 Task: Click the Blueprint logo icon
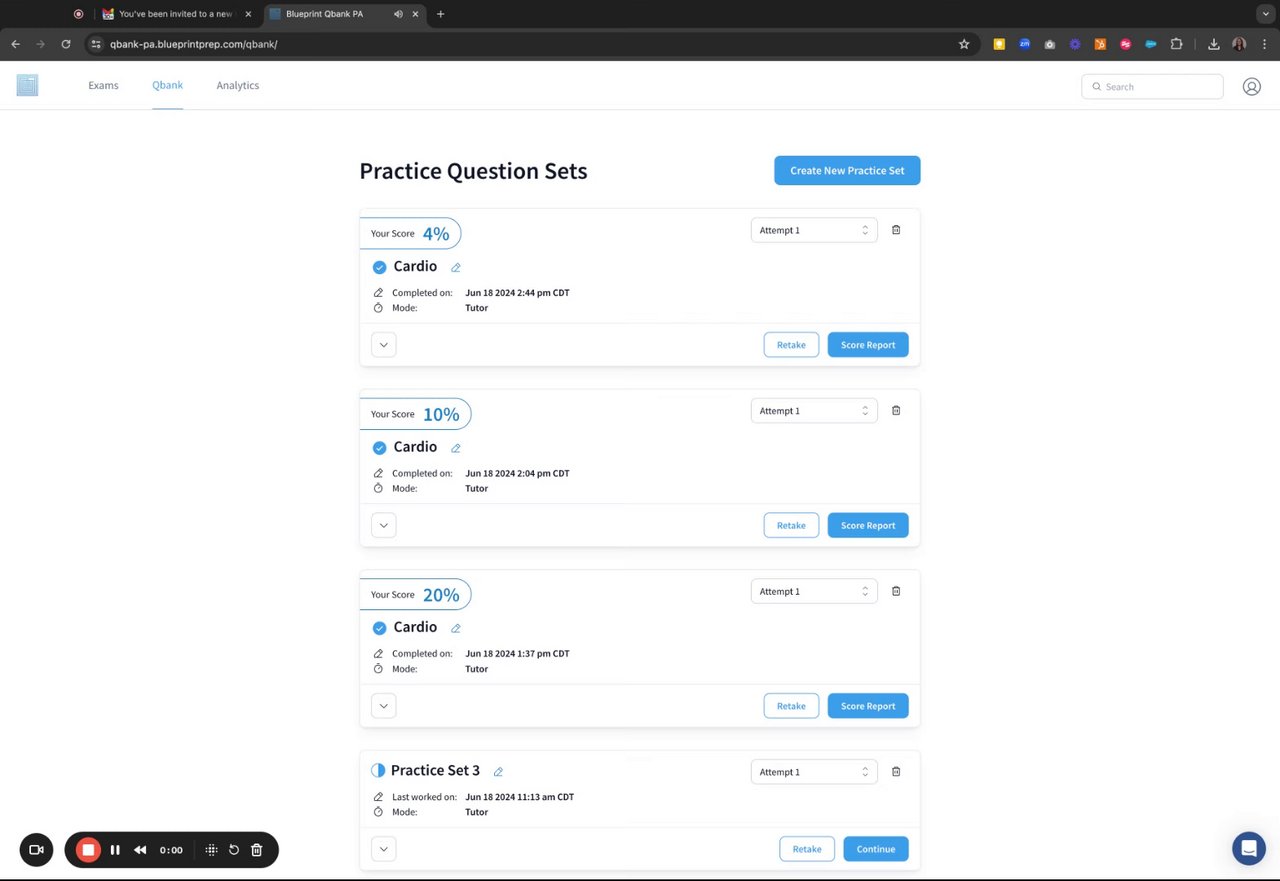(27, 86)
